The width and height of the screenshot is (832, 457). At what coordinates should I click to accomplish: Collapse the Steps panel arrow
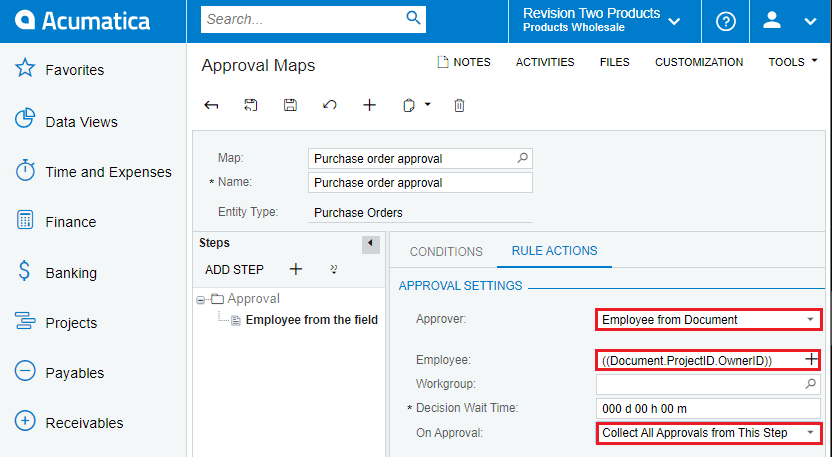click(371, 244)
